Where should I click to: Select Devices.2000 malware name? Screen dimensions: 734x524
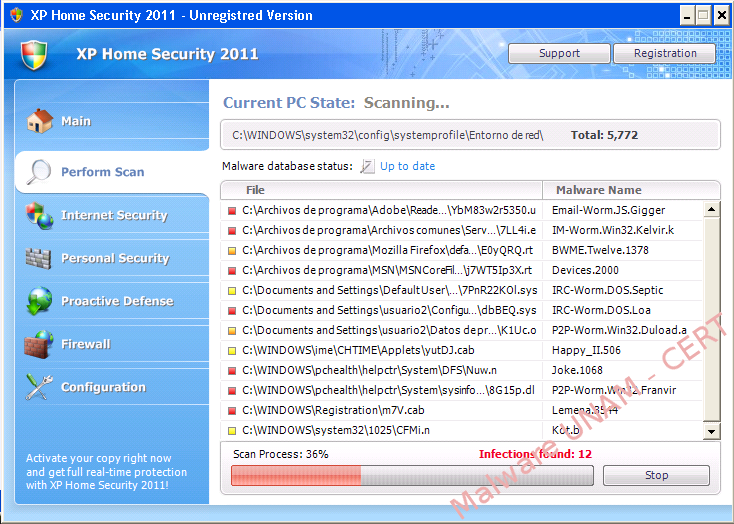pos(585,271)
